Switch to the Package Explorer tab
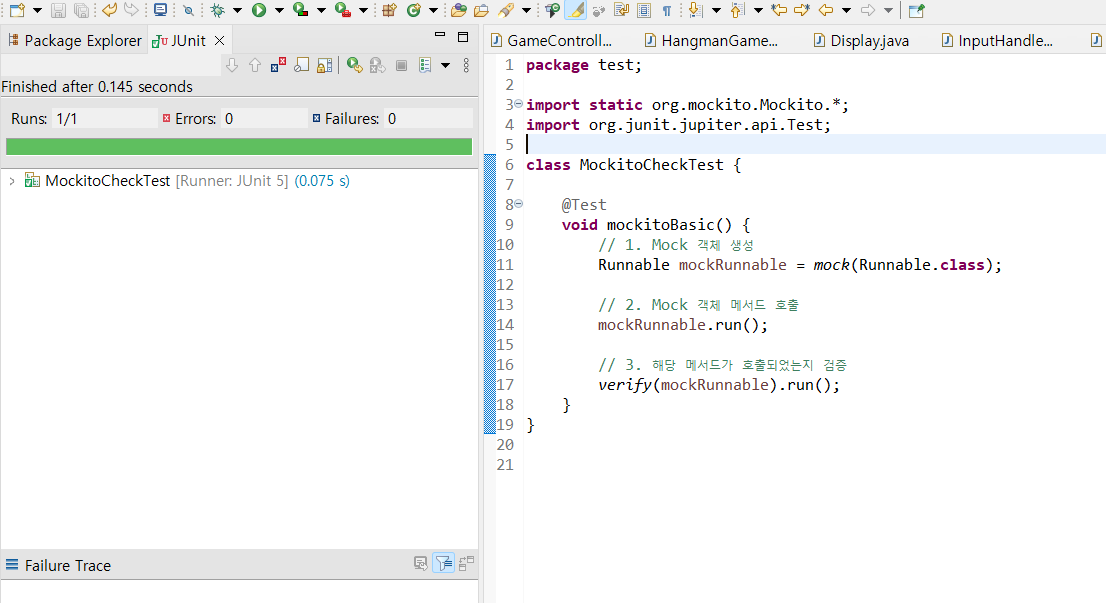 click(75, 41)
